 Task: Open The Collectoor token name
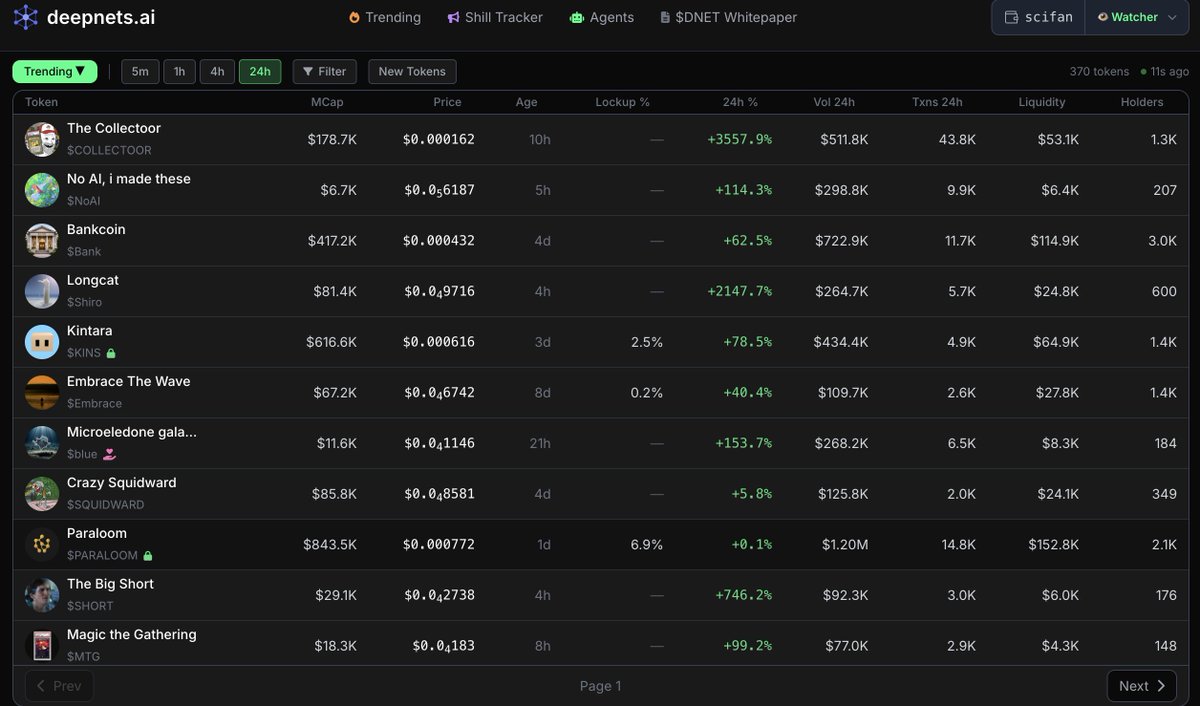(114, 128)
